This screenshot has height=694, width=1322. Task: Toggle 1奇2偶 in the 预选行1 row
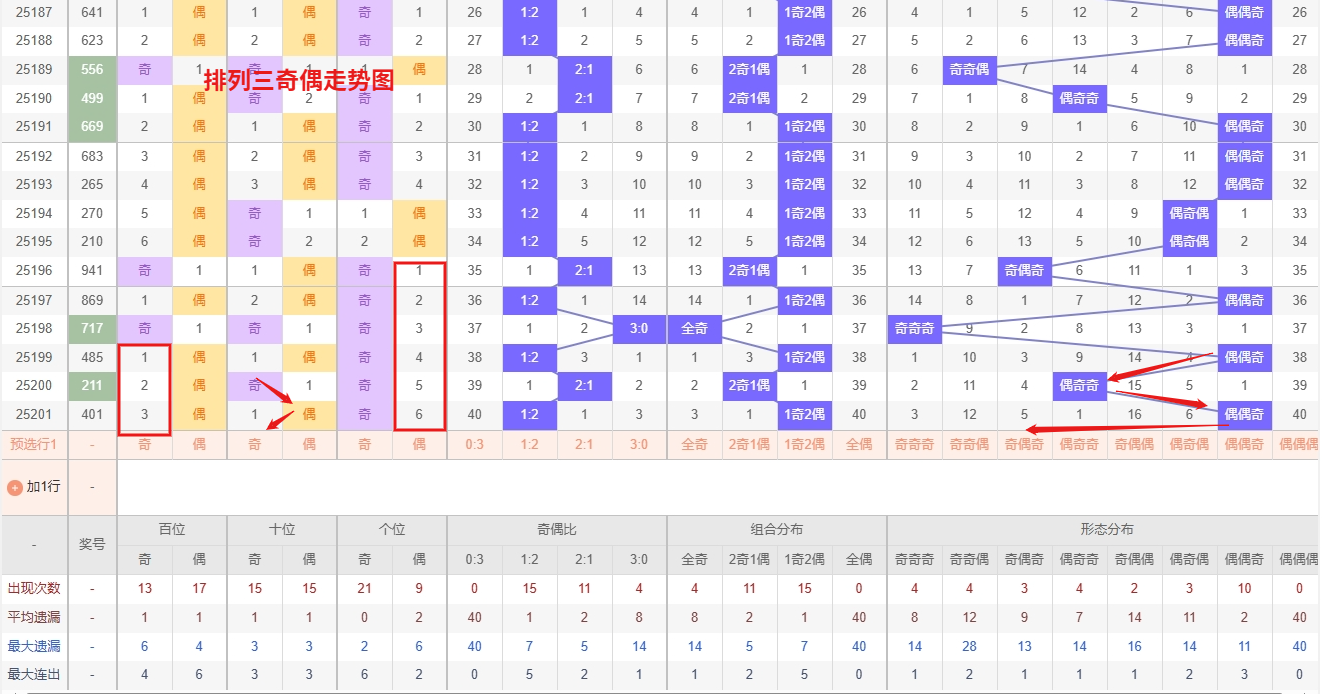click(x=805, y=445)
